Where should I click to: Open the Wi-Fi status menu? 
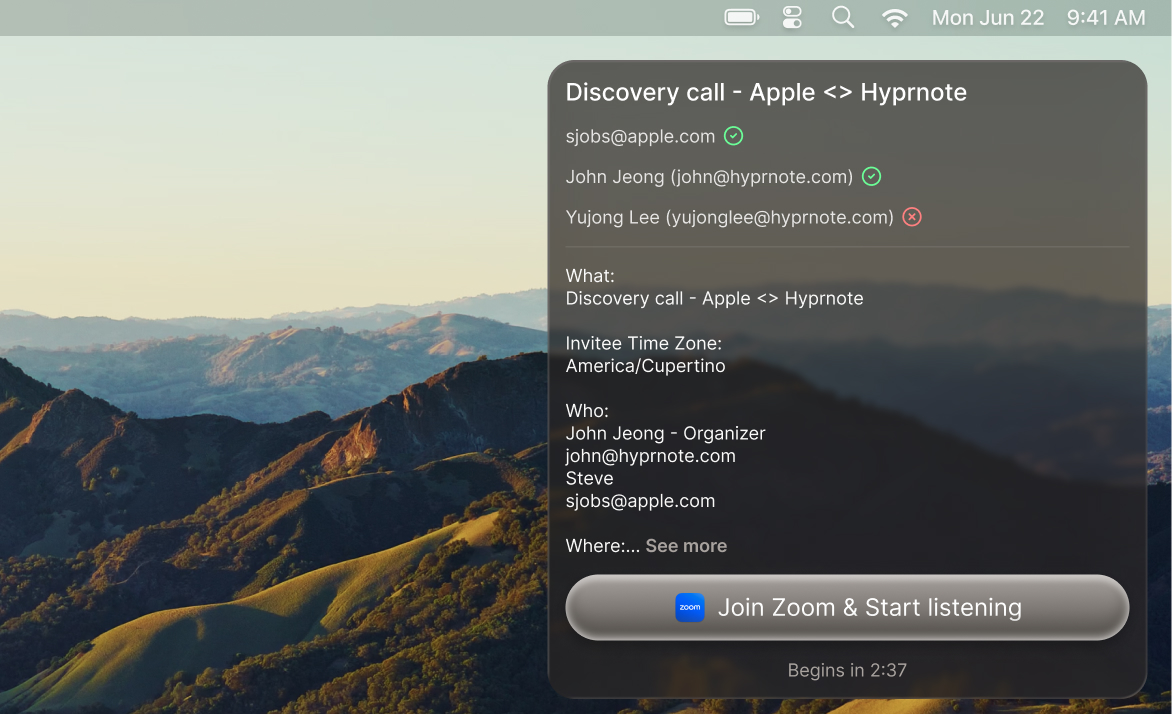coord(894,18)
